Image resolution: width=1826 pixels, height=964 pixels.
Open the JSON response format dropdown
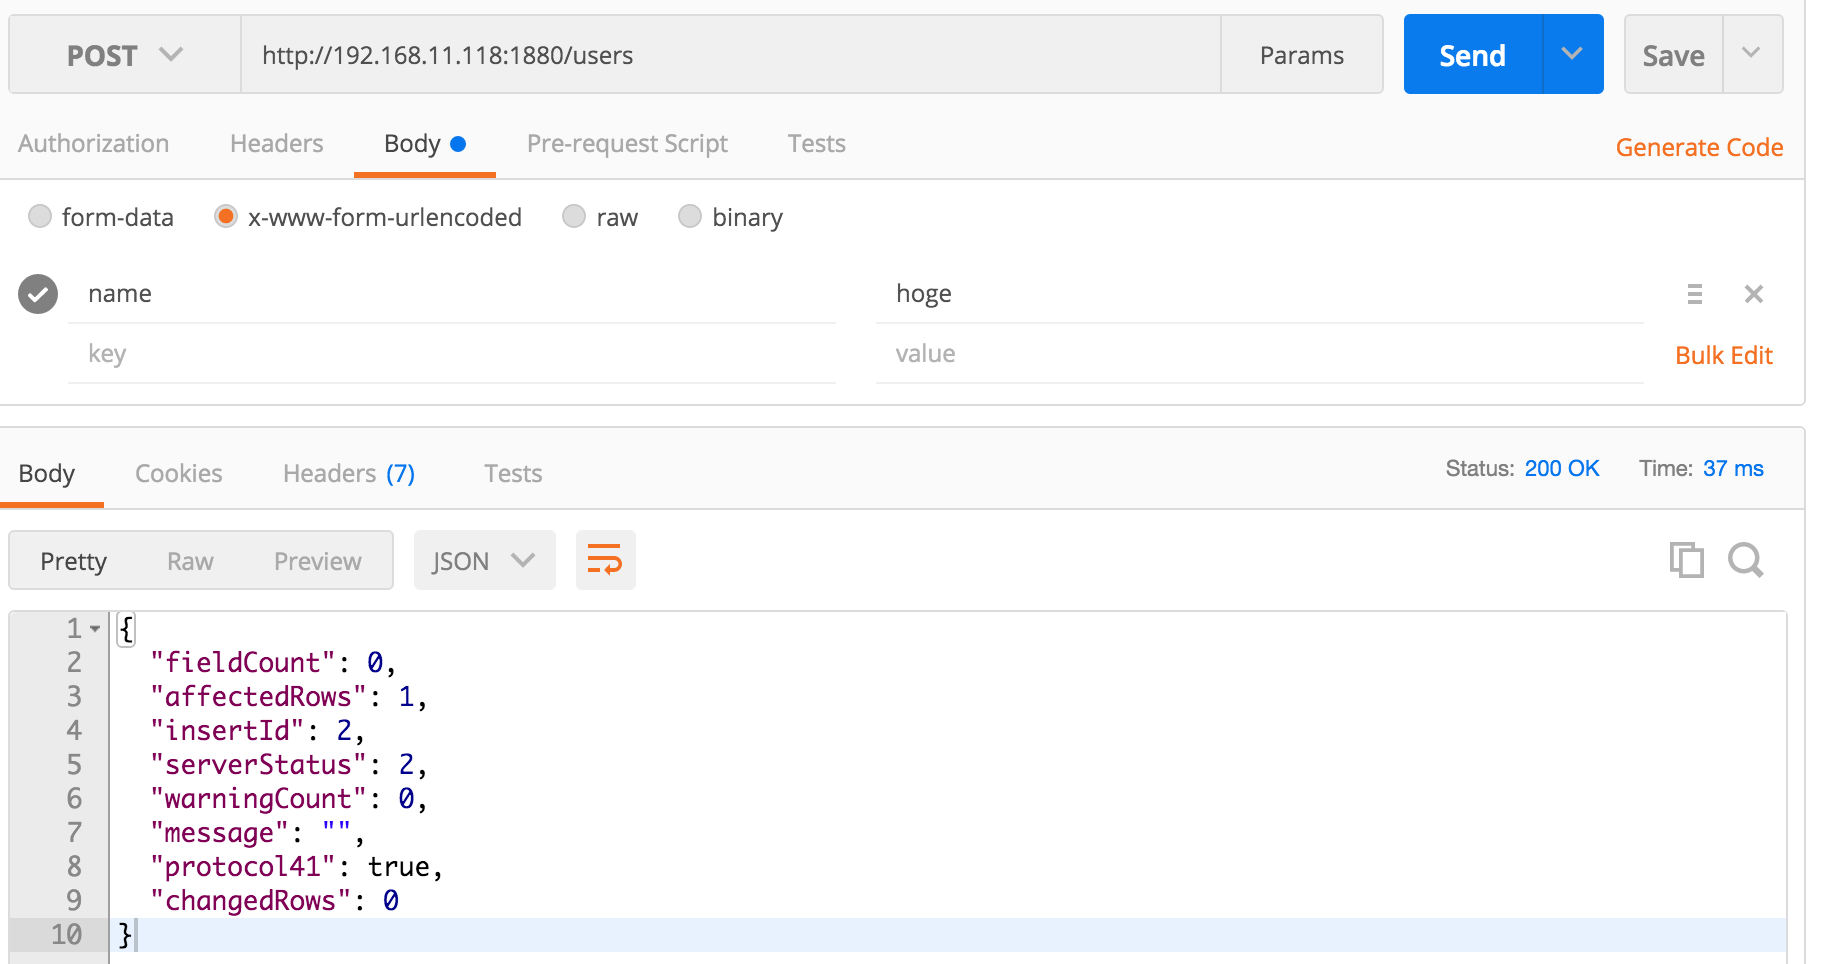(x=484, y=560)
